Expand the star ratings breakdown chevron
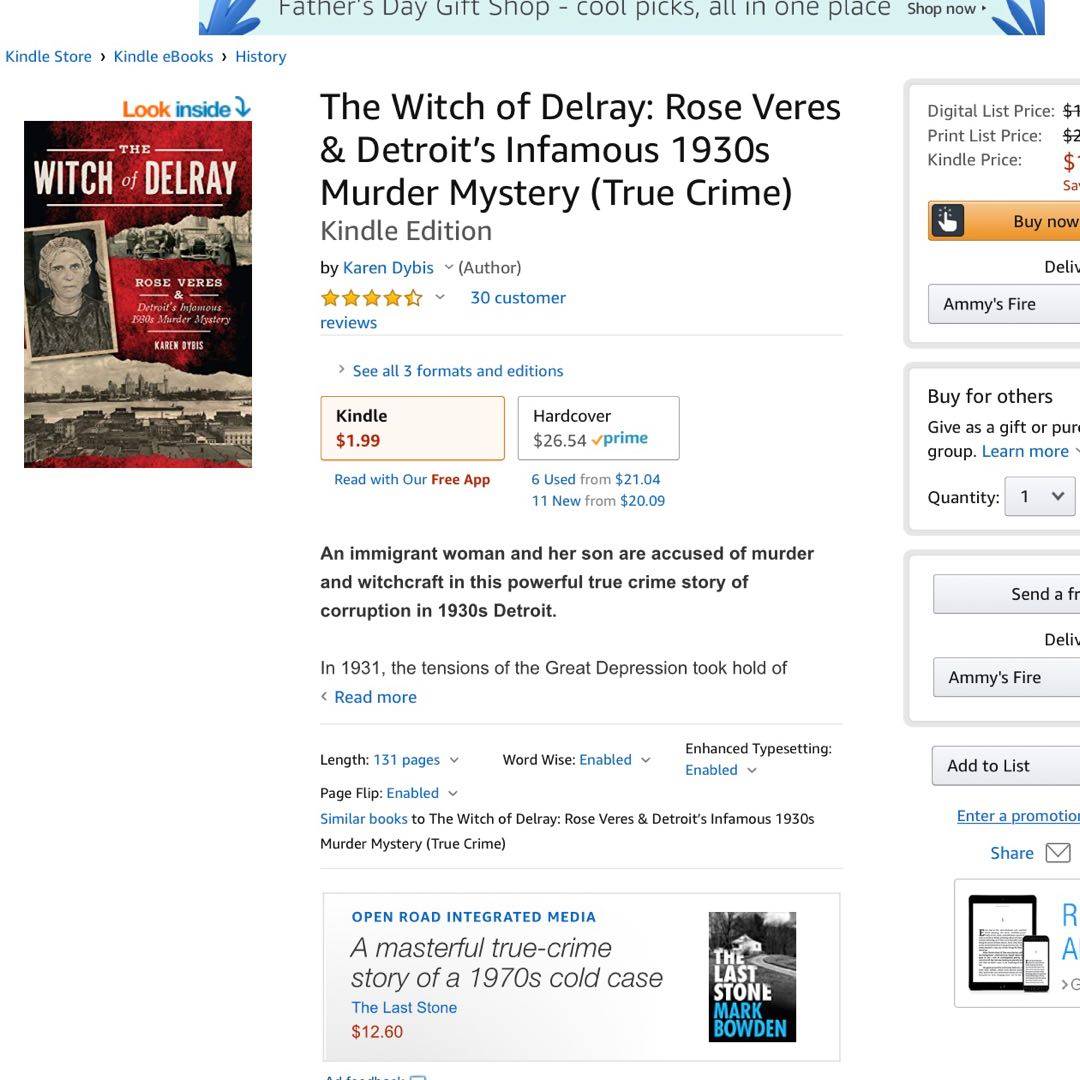The width and height of the screenshot is (1080, 1080). point(440,298)
